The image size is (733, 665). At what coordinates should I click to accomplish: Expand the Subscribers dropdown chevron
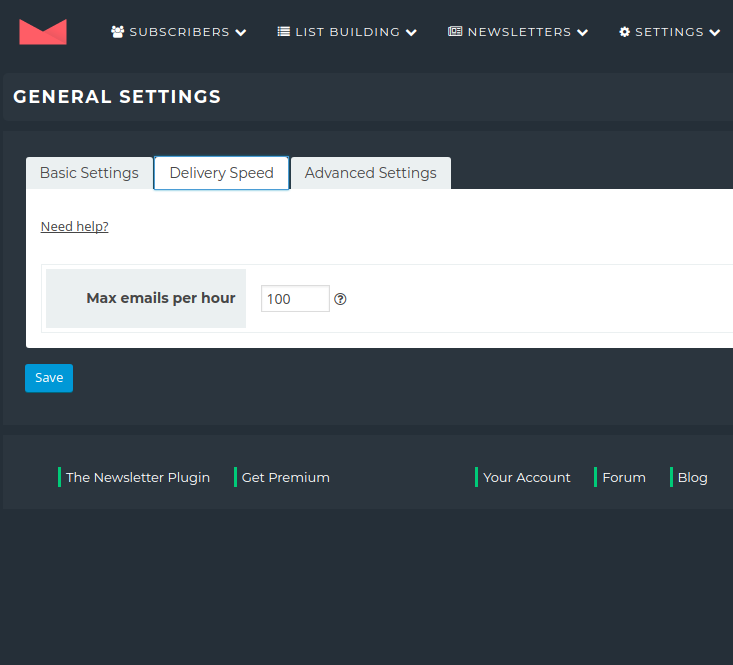tap(241, 32)
